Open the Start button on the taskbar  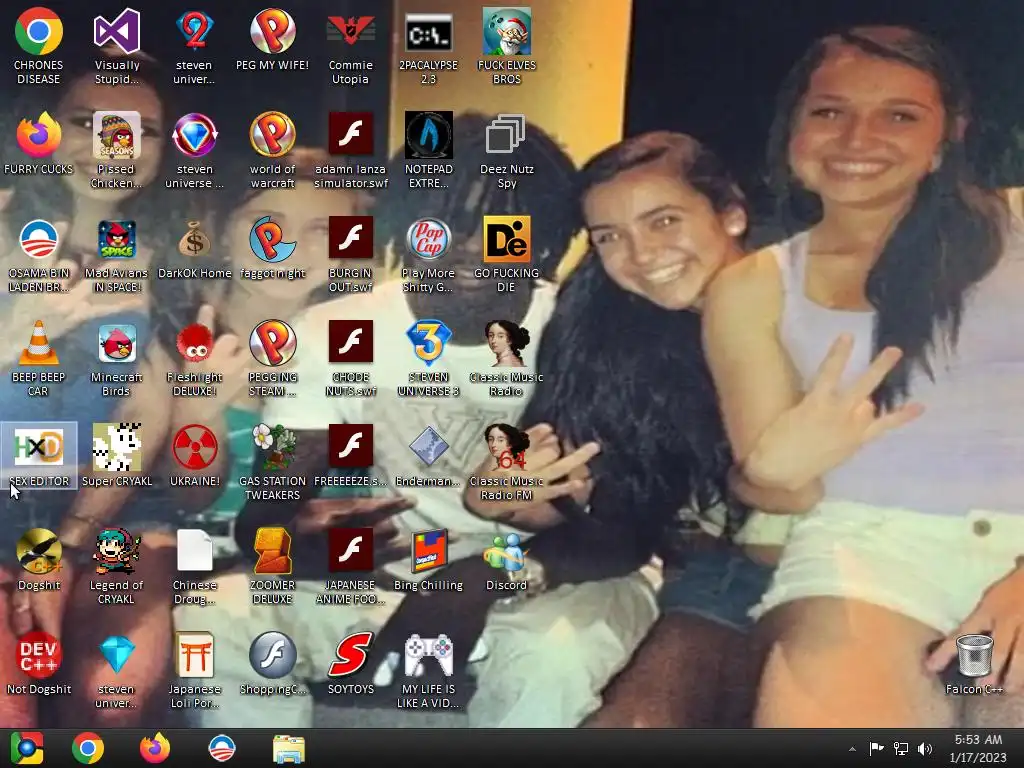(x=27, y=748)
